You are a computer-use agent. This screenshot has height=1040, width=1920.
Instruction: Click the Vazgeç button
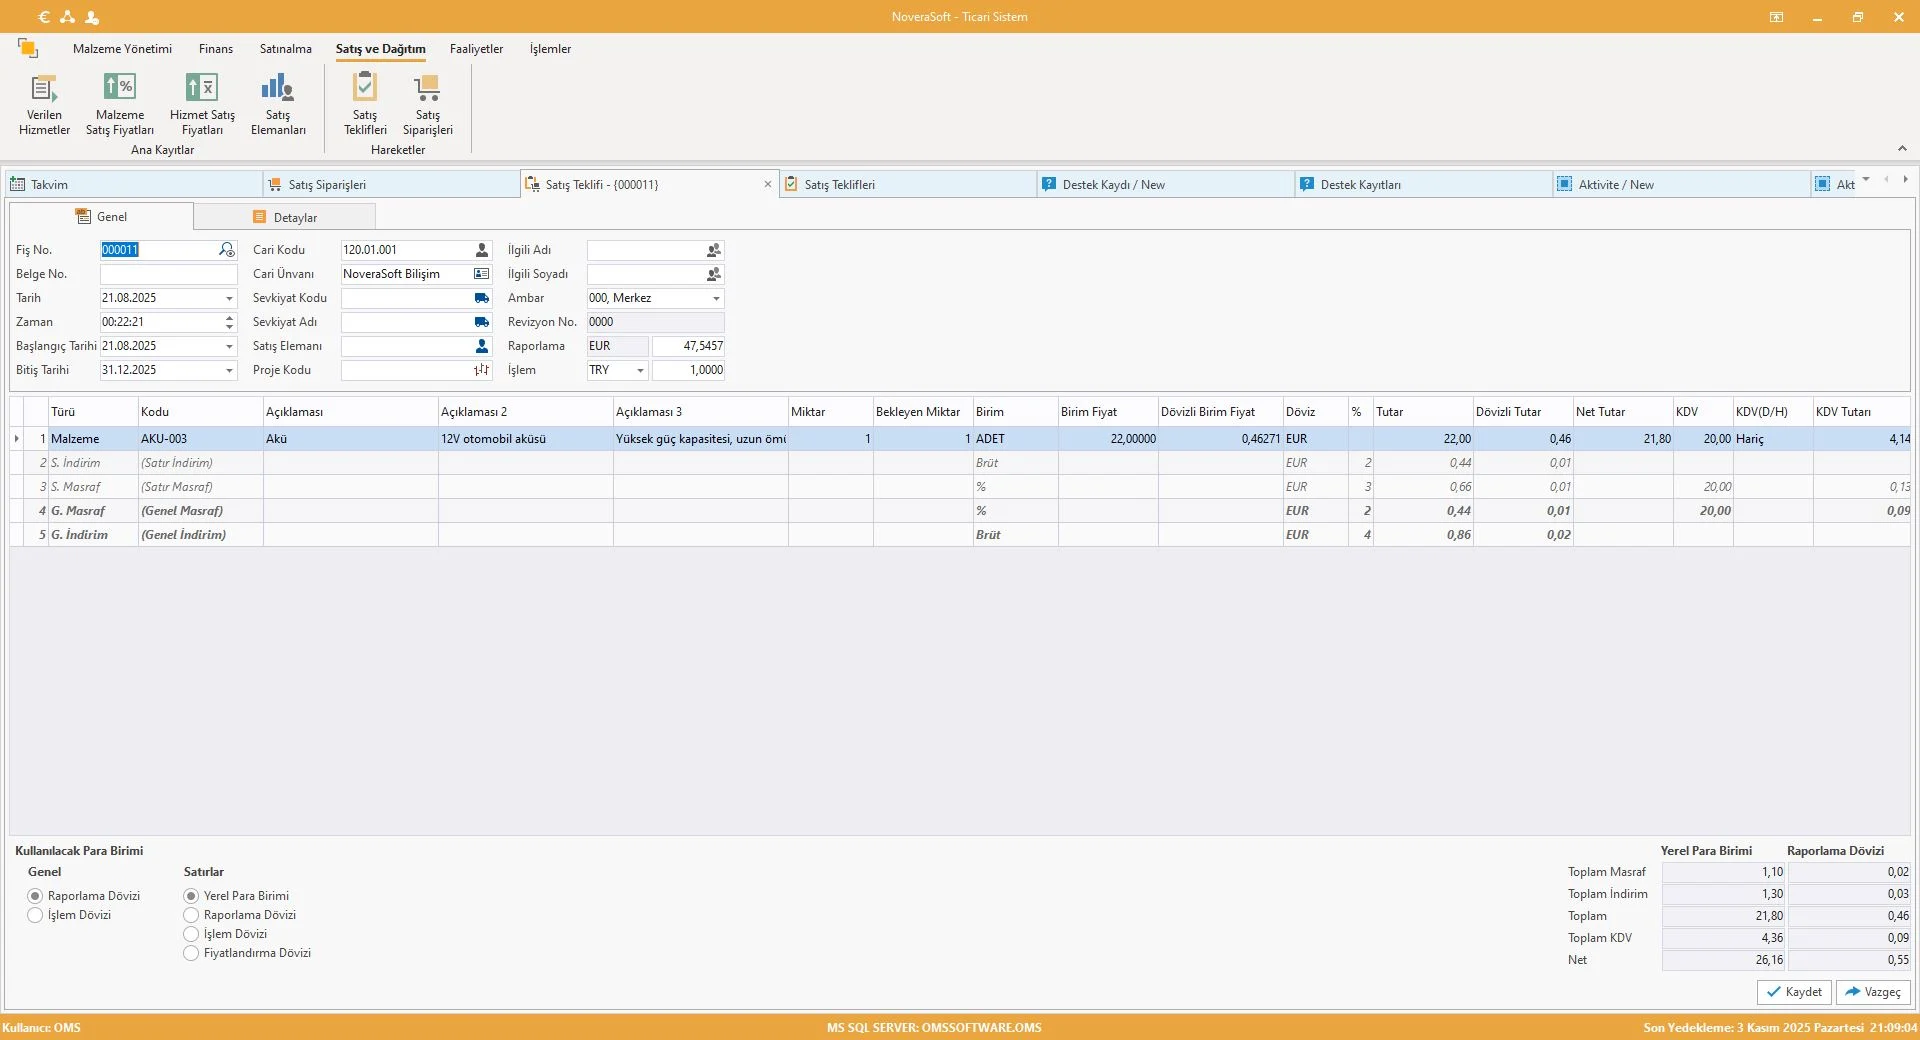1873,992
